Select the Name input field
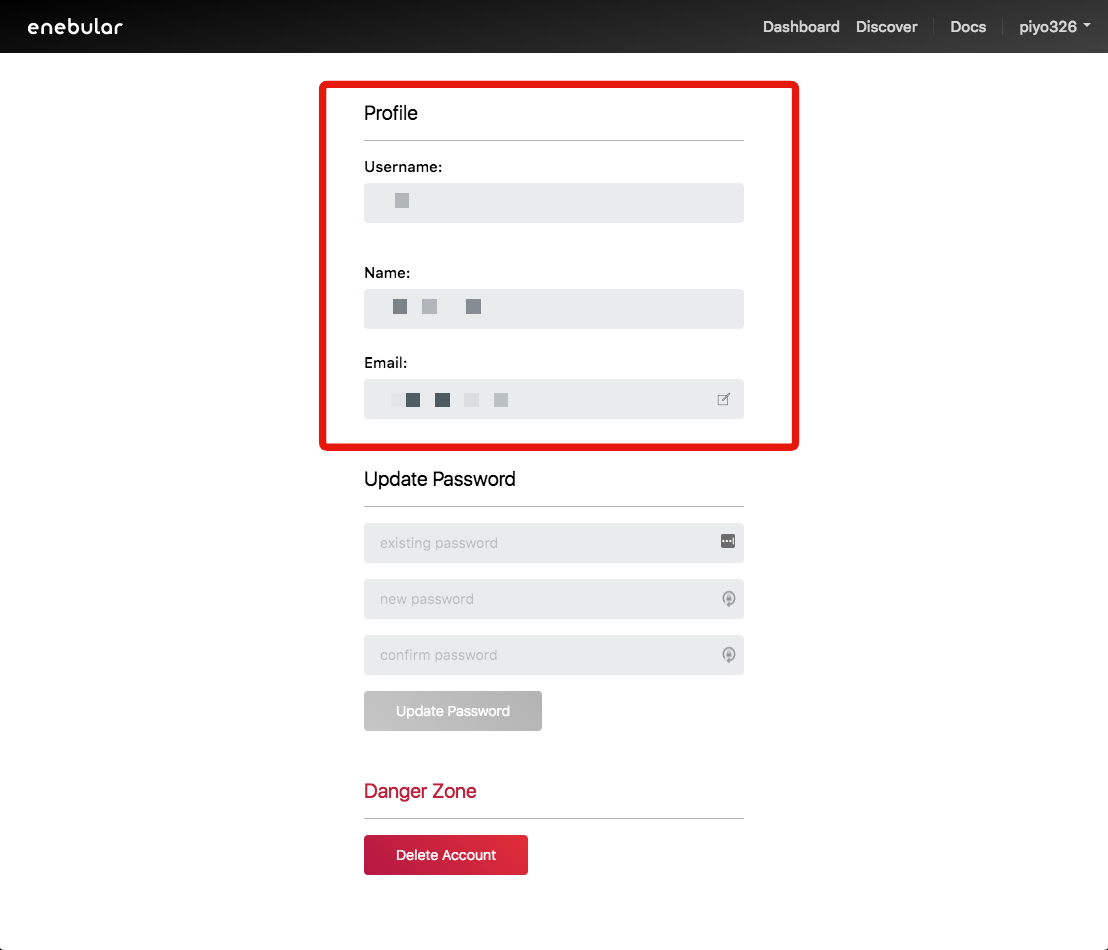1108x950 pixels. pos(553,309)
